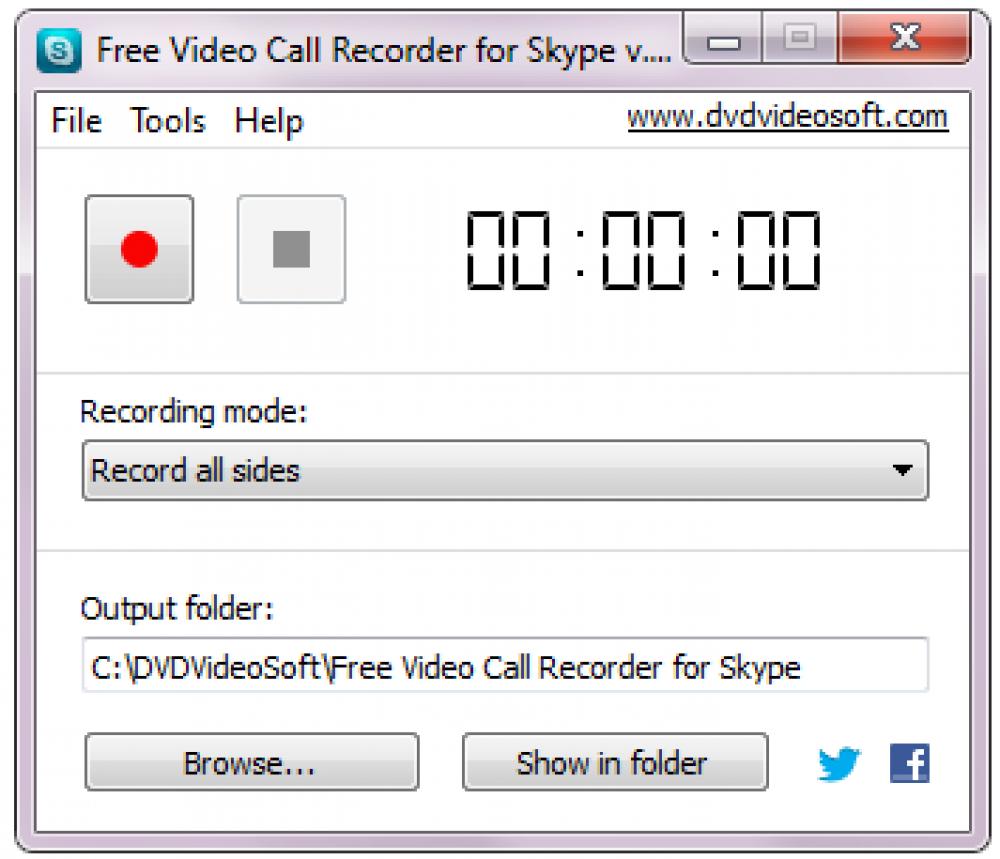Open the Tools menu
The image size is (1000, 859).
click(x=168, y=122)
